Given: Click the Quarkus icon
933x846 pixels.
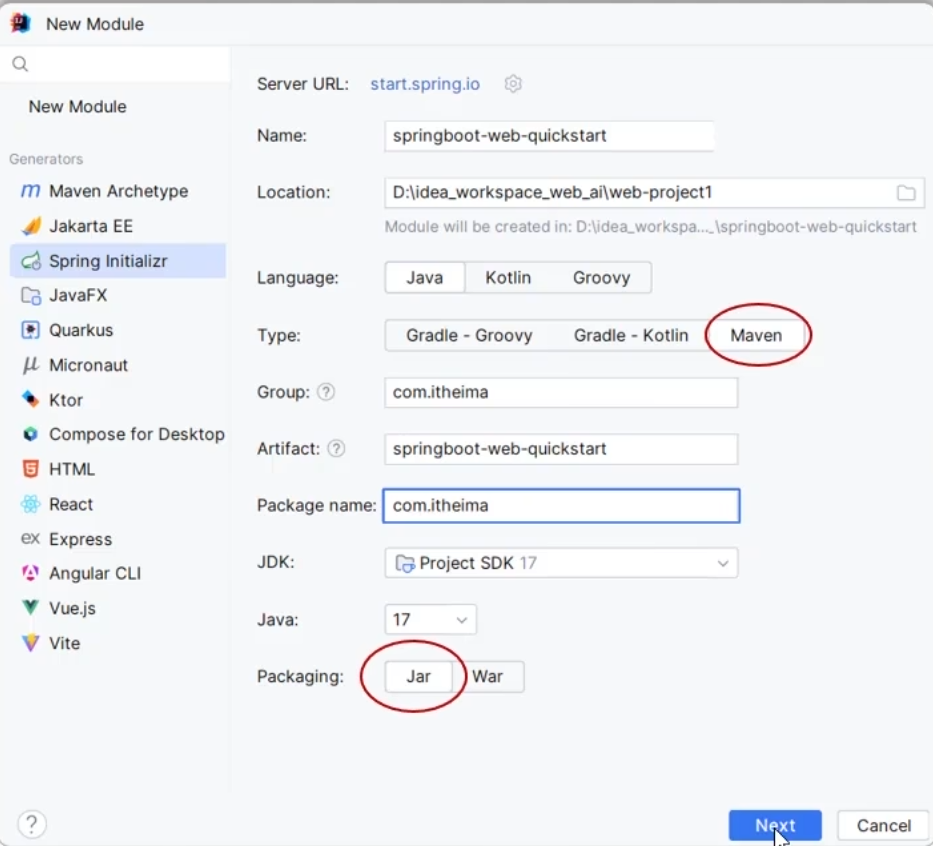Looking at the screenshot, I should tap(30, 330).
